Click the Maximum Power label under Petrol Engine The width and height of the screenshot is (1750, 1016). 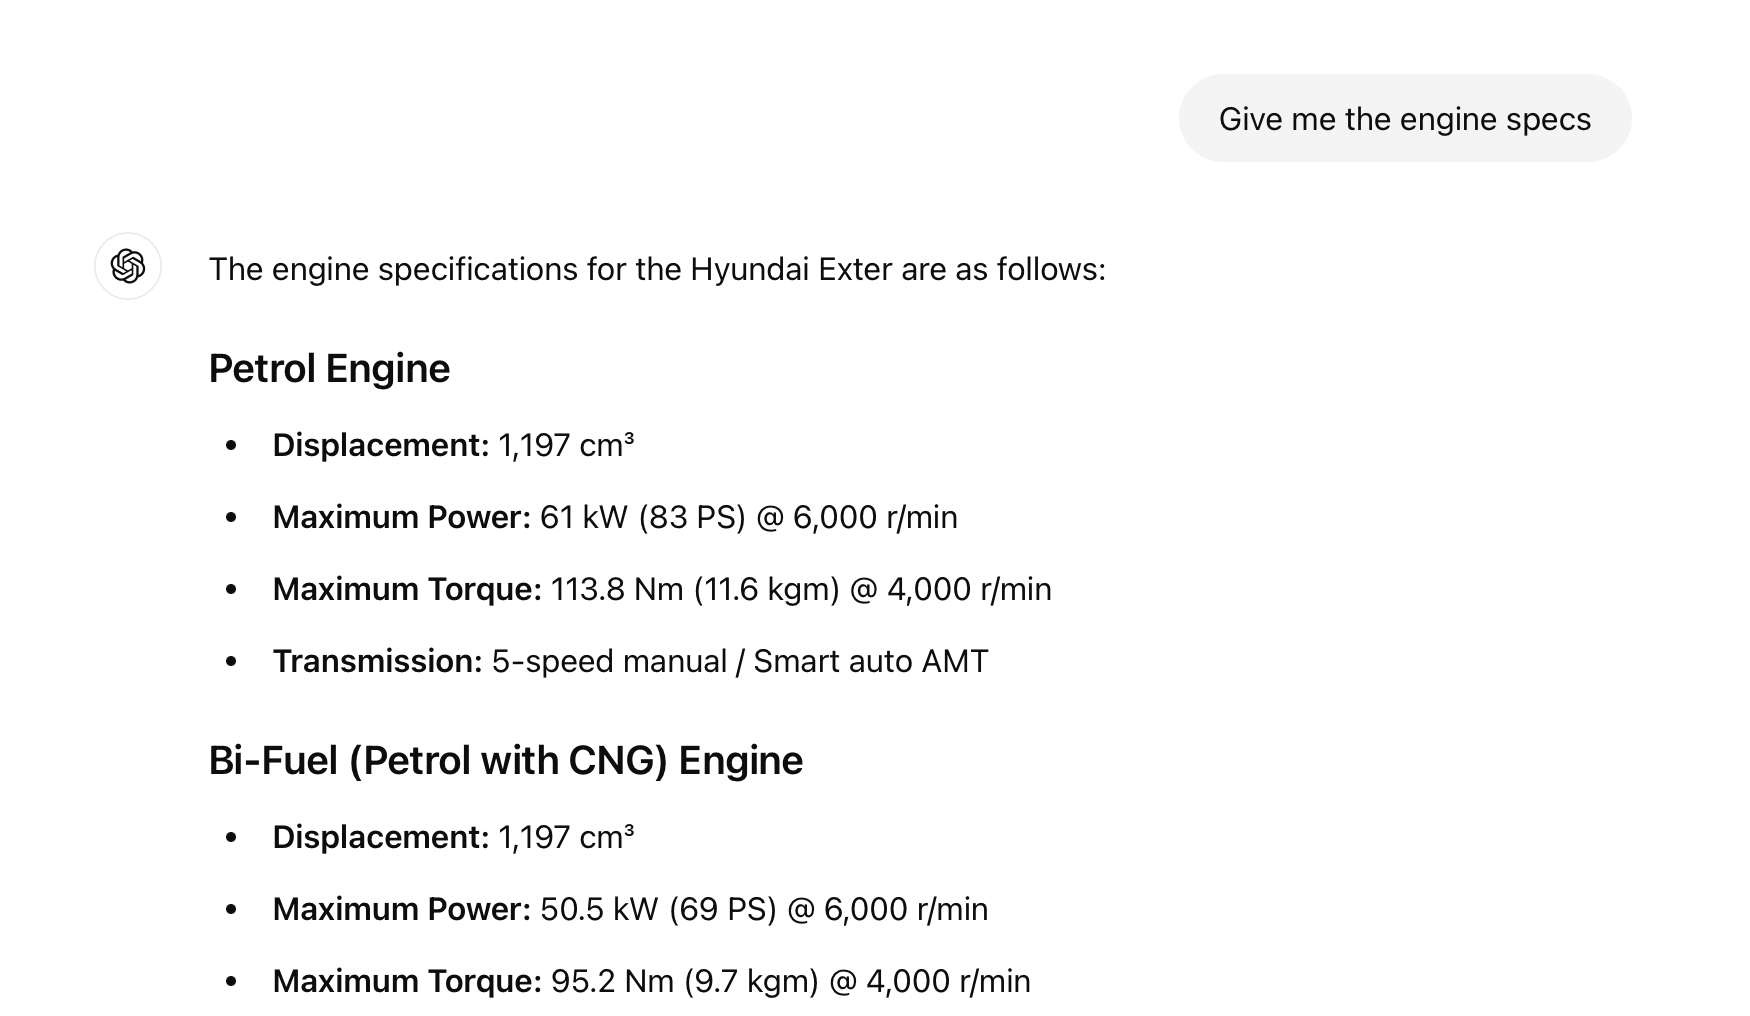(x=401, y=517)
